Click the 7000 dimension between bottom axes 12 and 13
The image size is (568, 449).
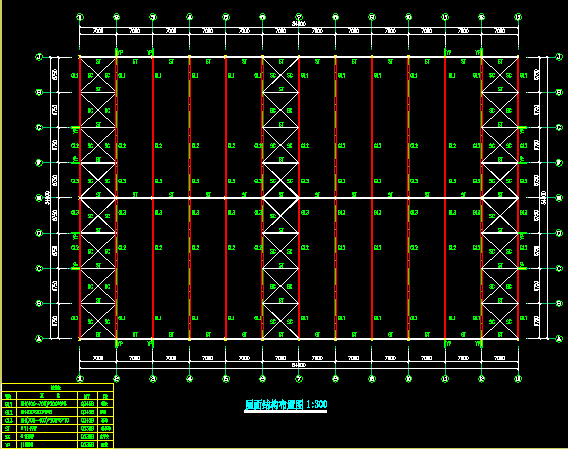coord(500,358)
